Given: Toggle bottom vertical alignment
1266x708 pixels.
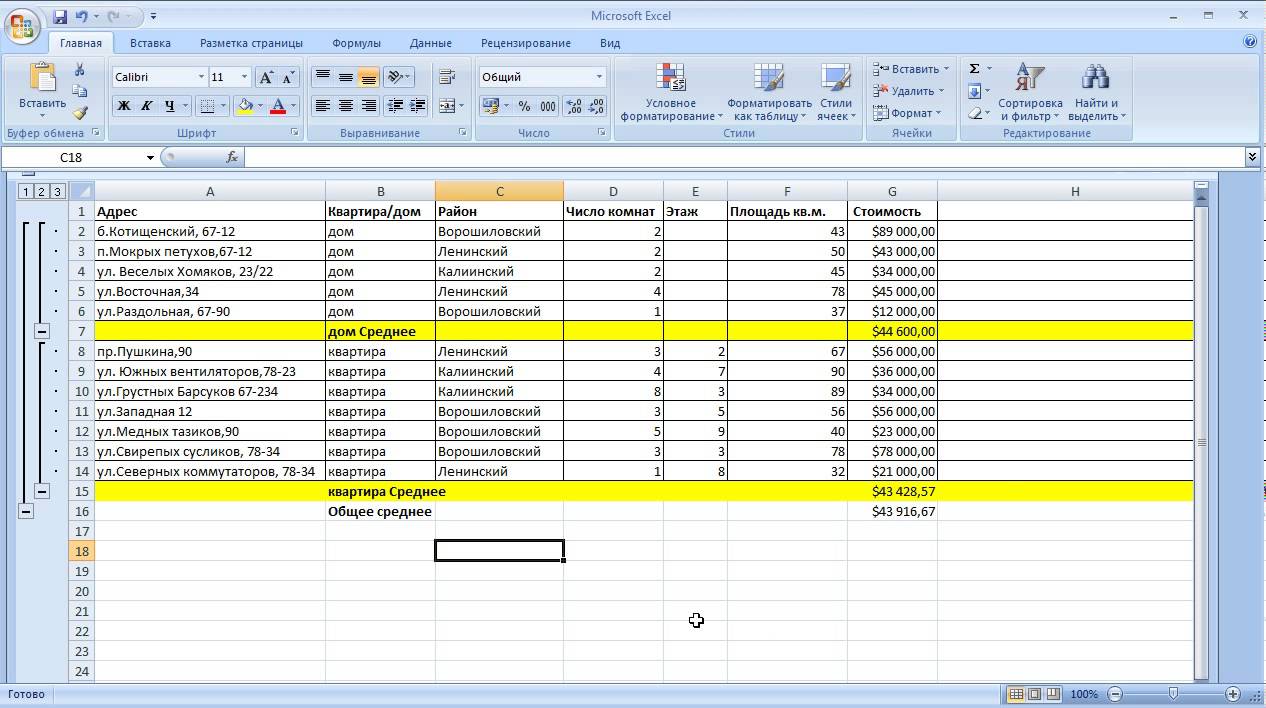Looking at the screenshot, I should [369, 77].
